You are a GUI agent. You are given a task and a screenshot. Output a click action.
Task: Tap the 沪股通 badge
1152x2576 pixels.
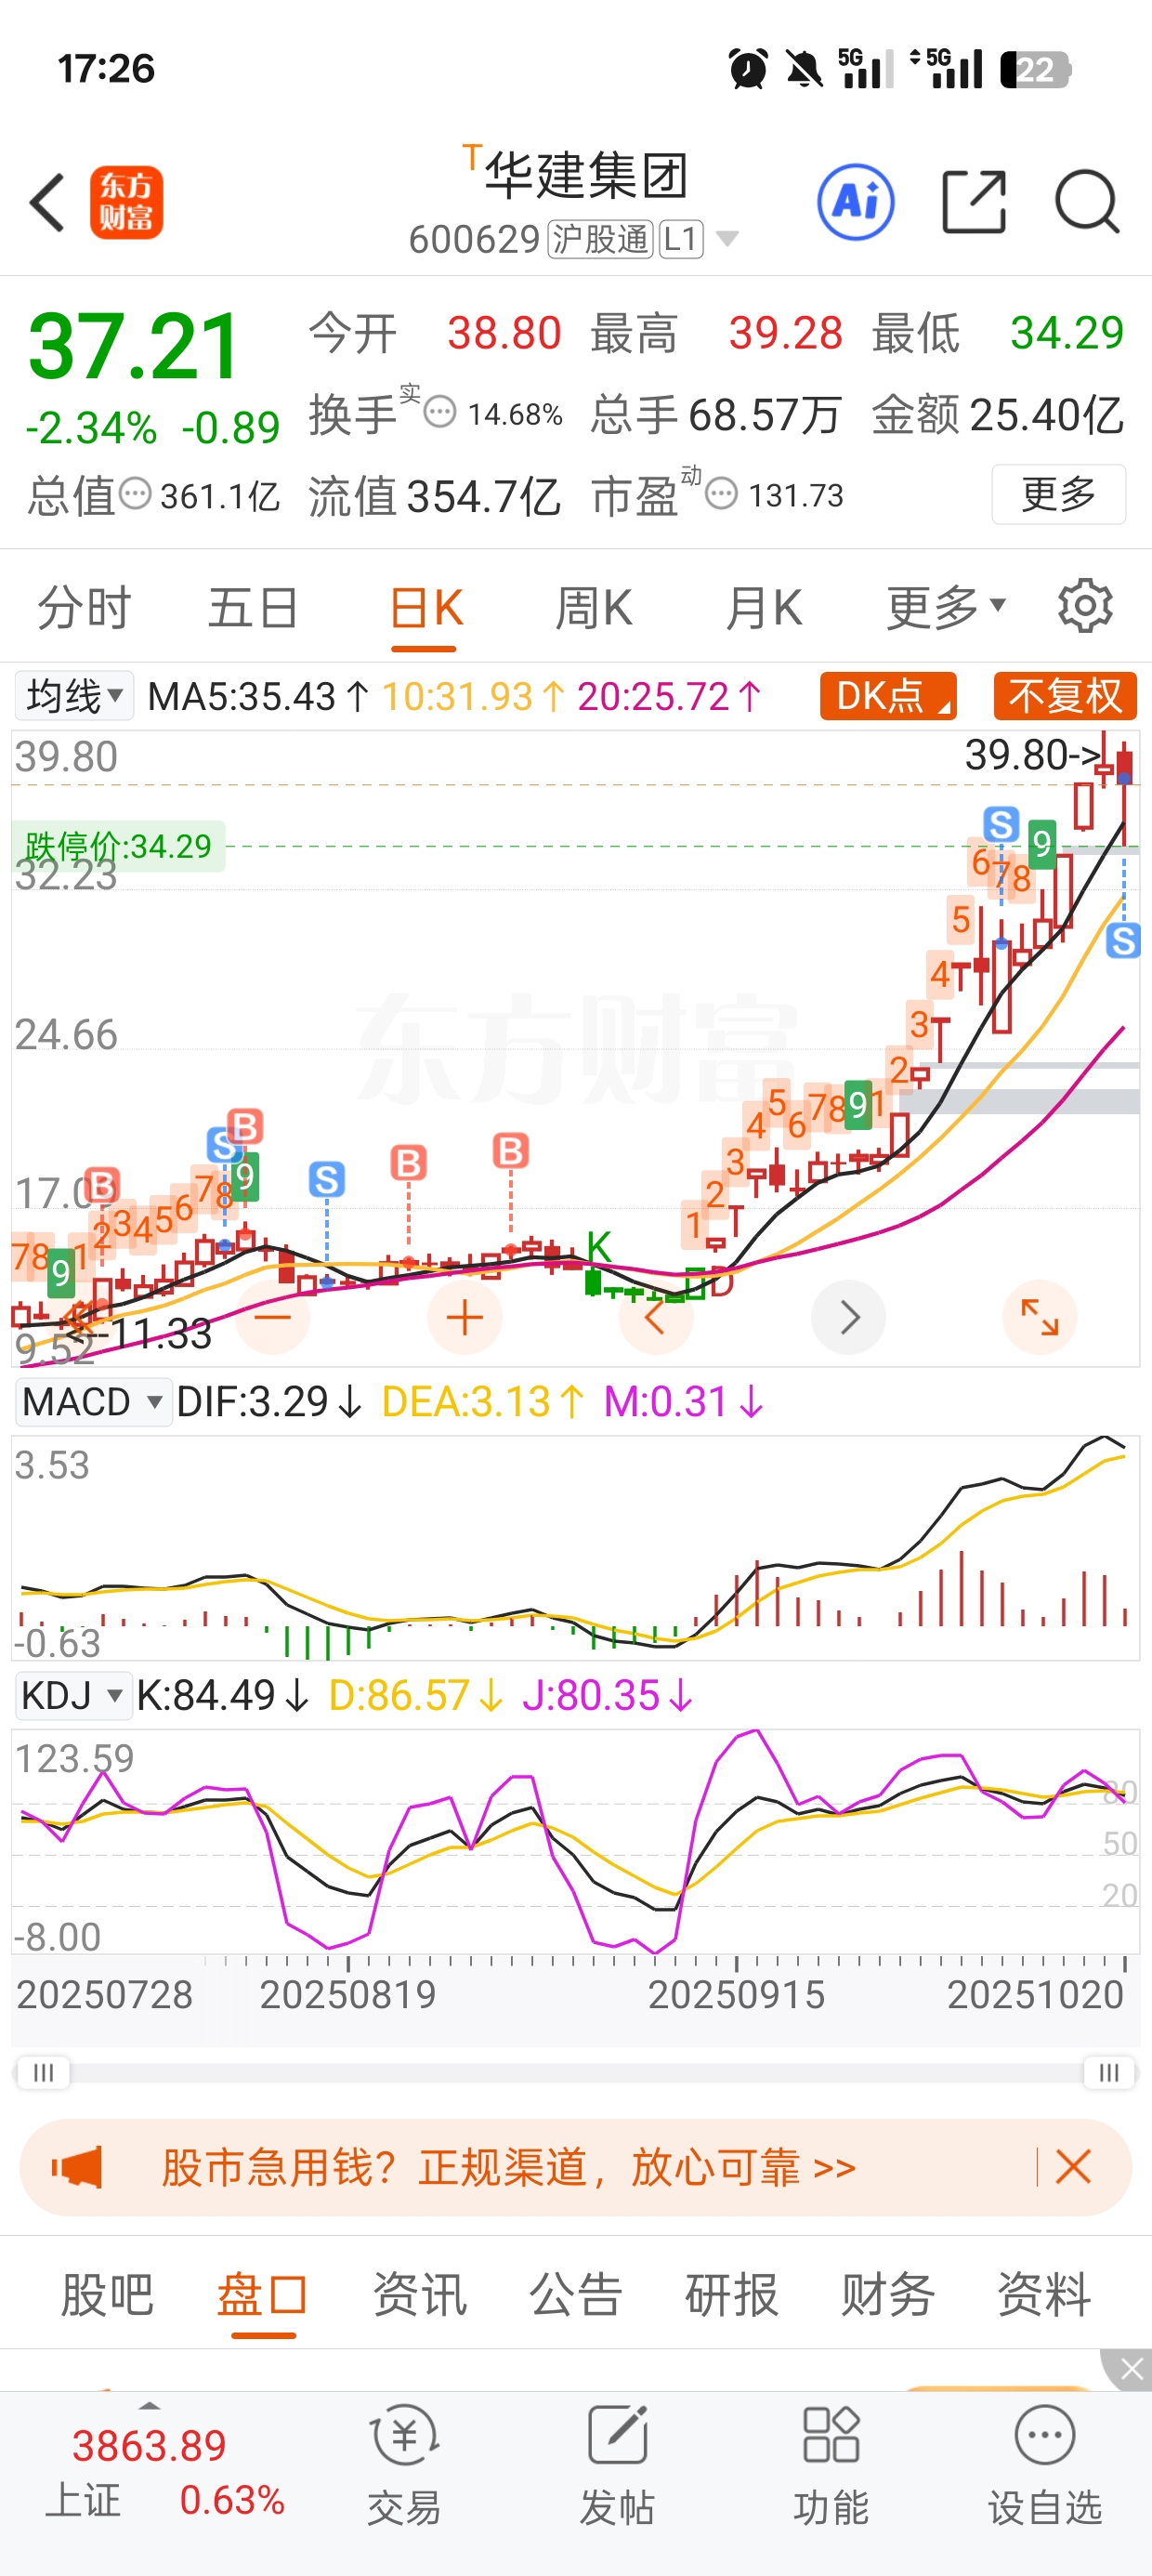tap(600, 239)
